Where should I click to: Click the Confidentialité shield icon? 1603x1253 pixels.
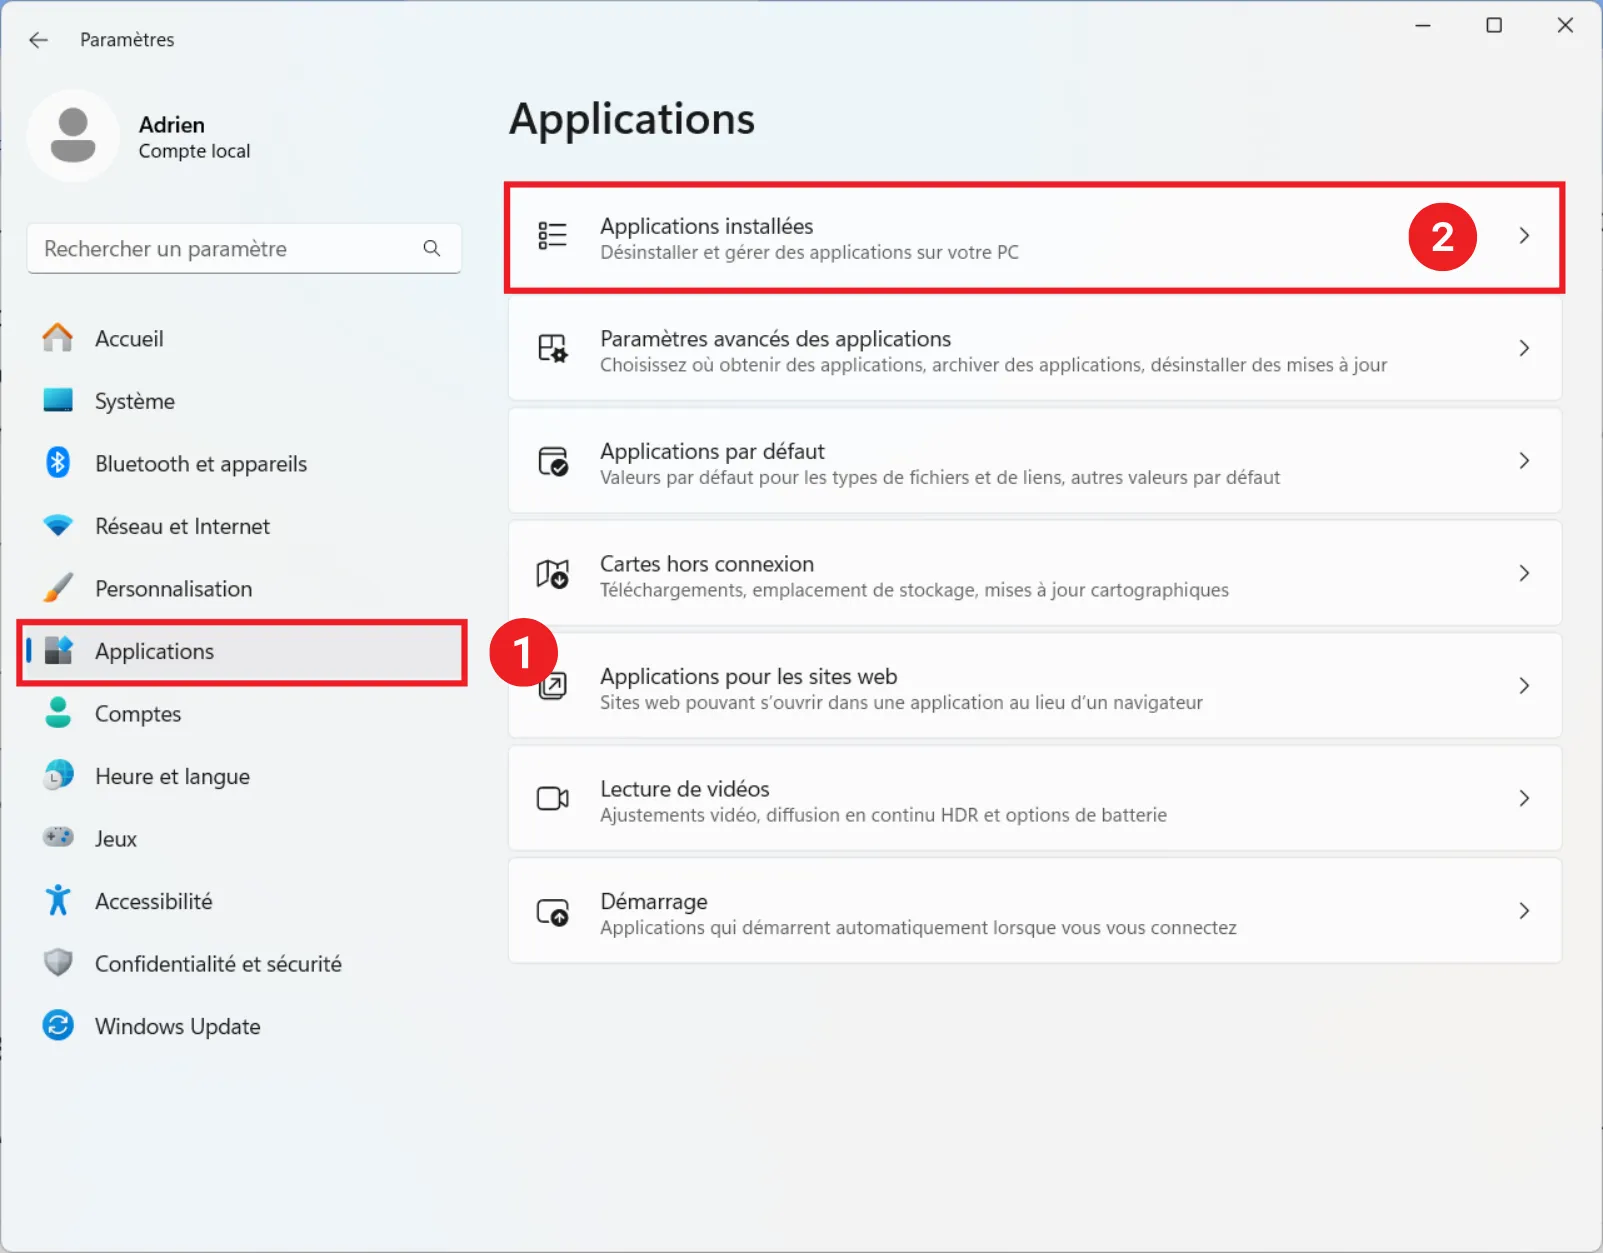click(x=58, y=963)
